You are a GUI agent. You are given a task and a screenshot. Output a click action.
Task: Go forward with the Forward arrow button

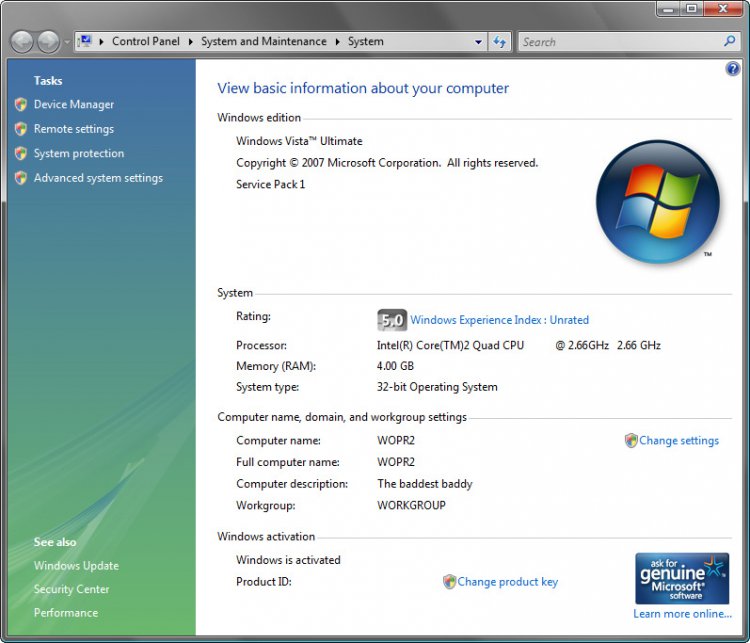pos(48,42)
